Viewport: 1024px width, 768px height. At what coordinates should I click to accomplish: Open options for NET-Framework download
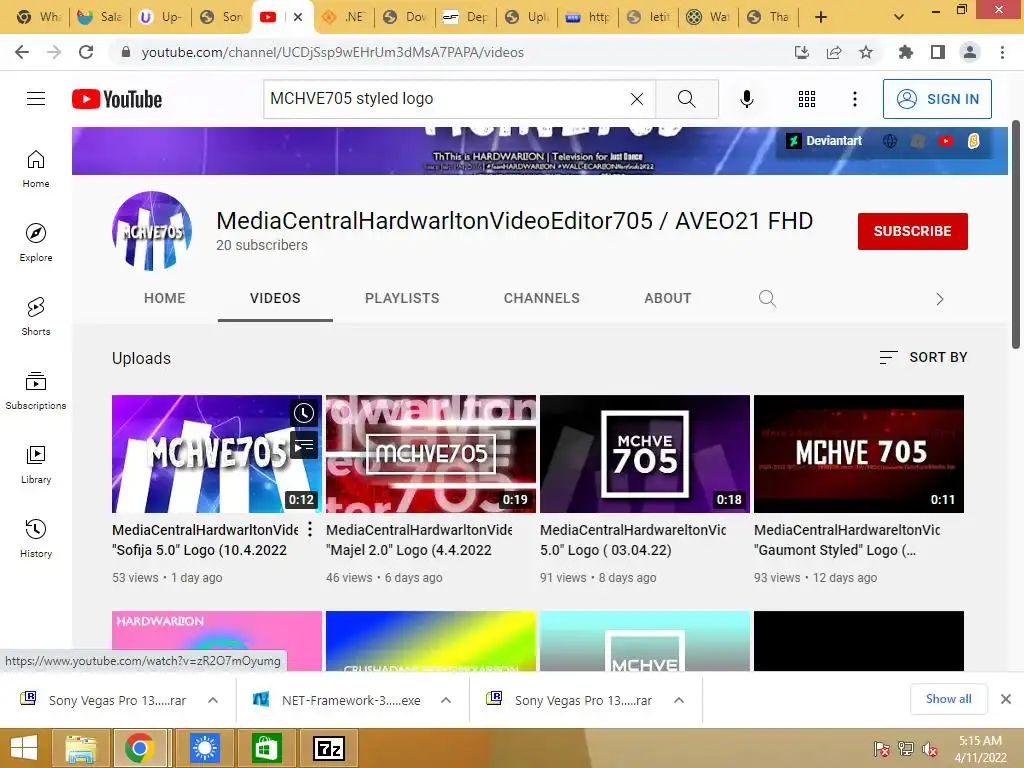[446, 700]
